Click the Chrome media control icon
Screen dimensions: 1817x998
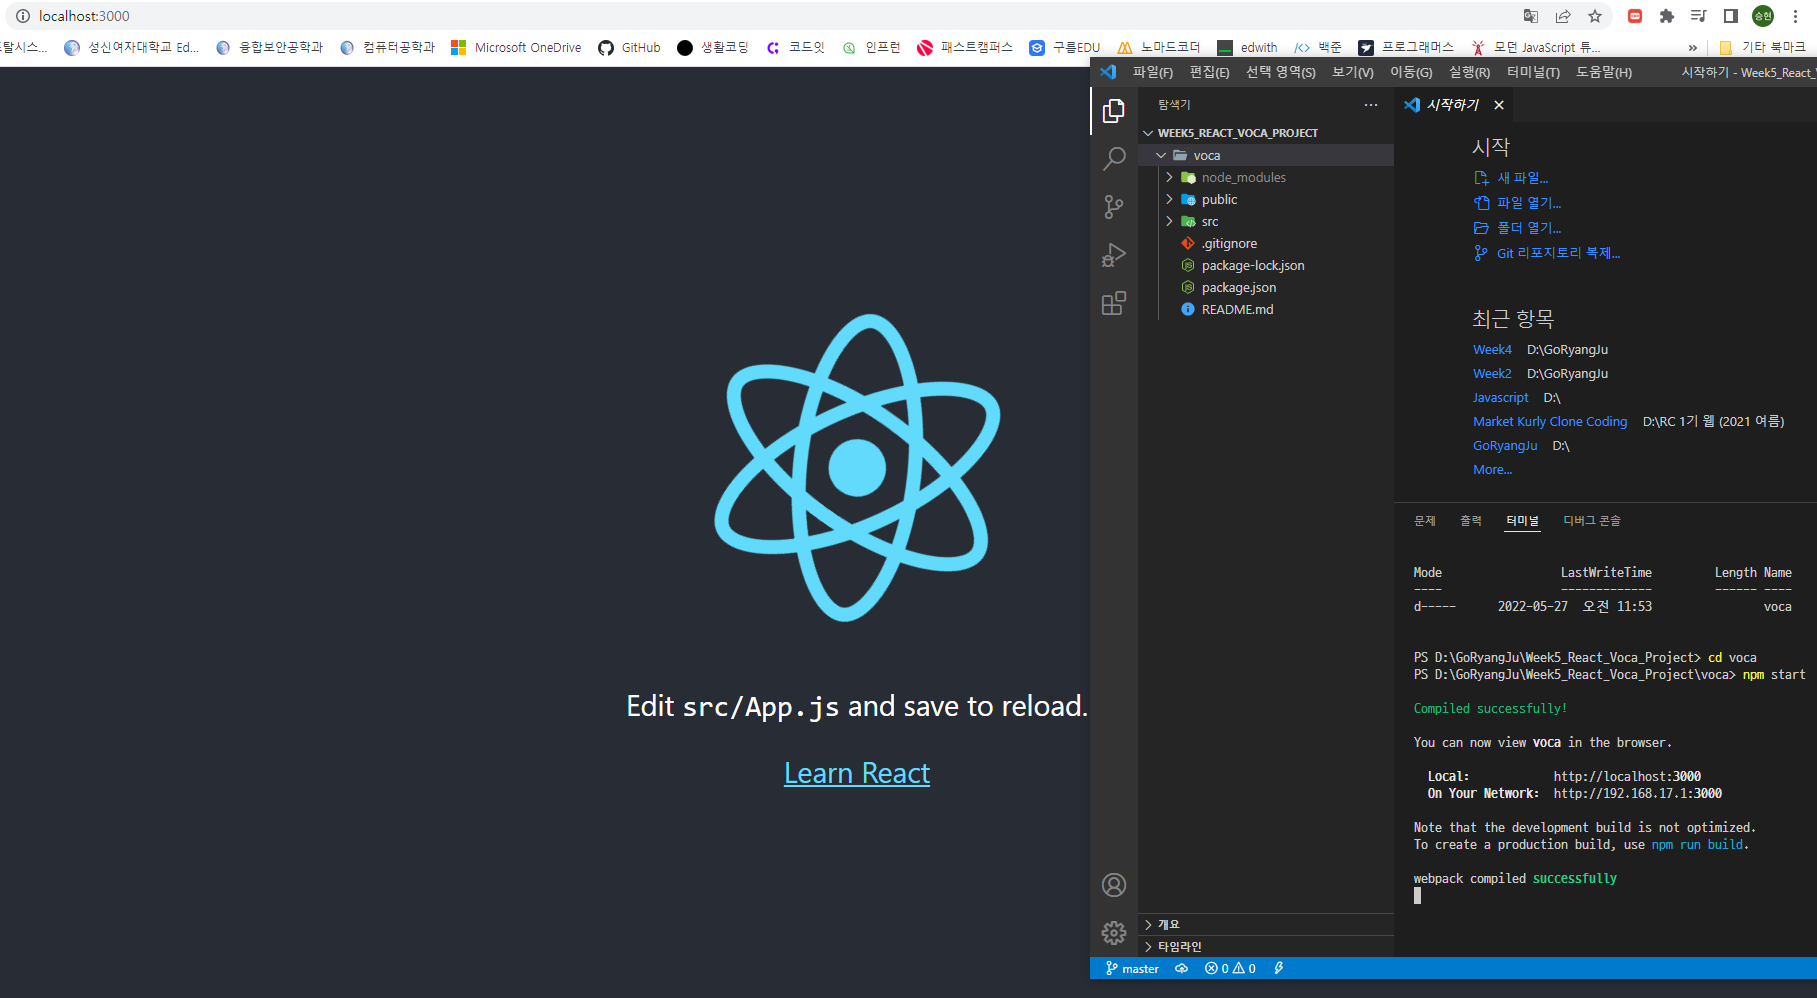point(1698,16)
